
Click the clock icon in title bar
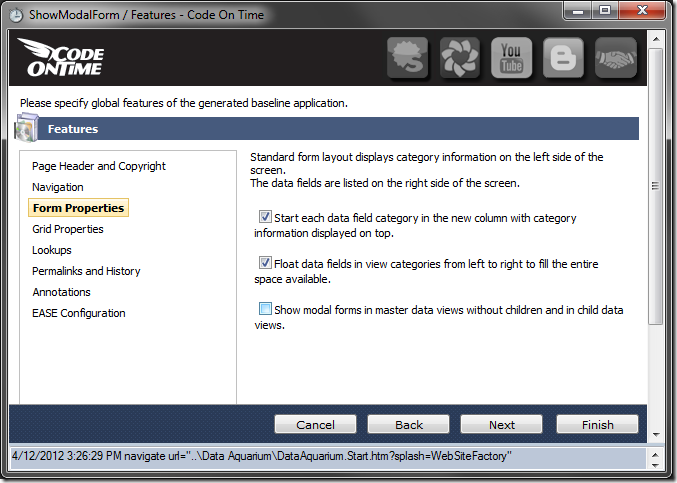point(16,15)
